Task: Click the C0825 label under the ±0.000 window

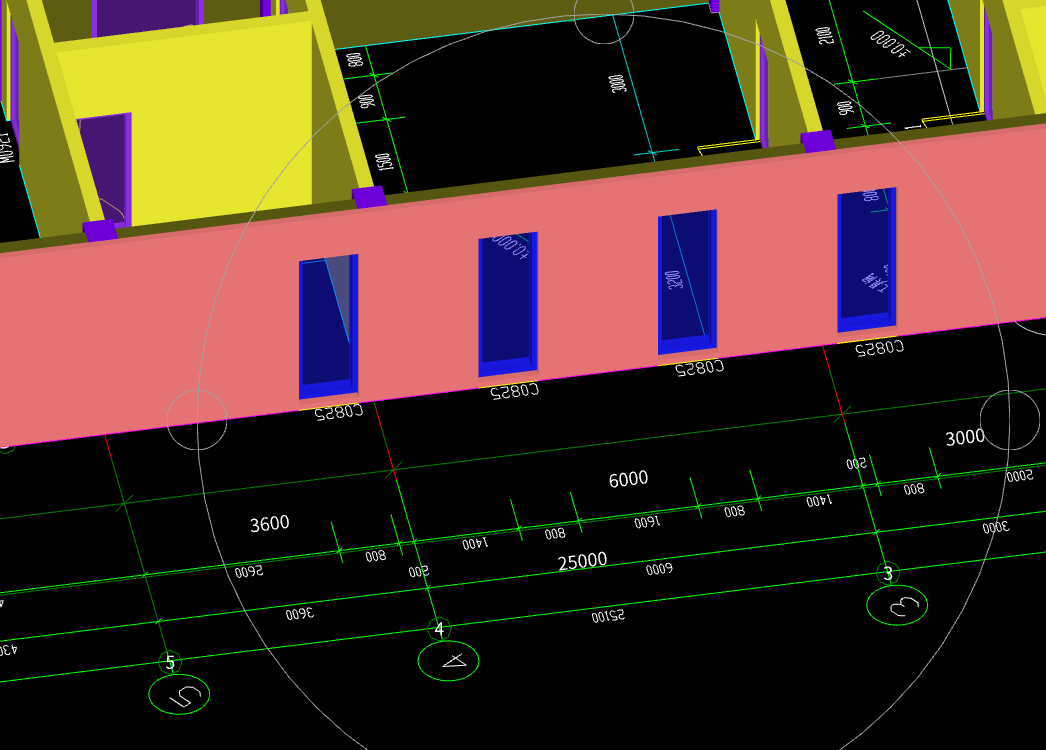Action: pyautogui.click(x=514, y=391)
